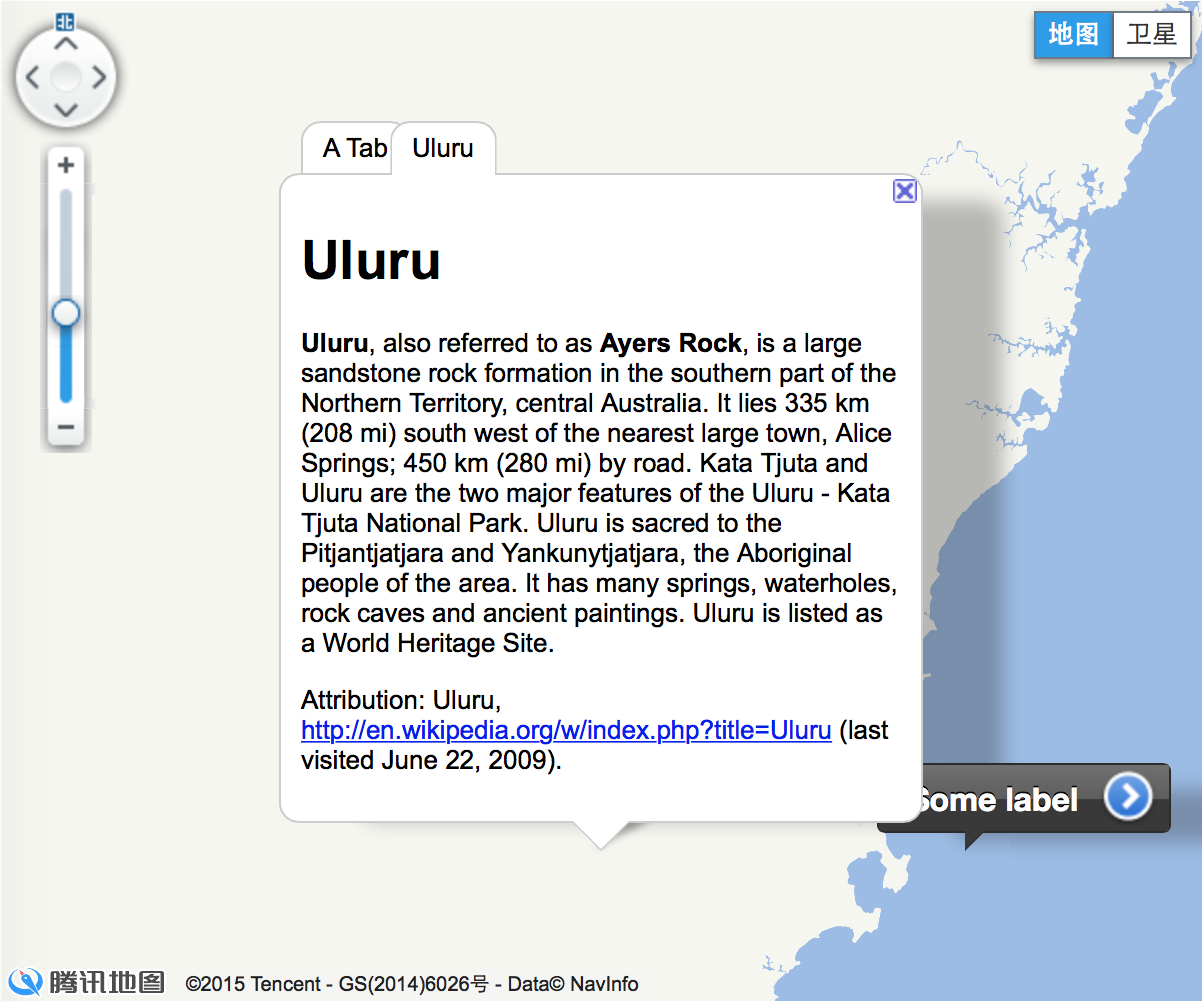Screen dimensions: 1204x1002
Task: Collapse the info window with X
Action: (904, 190)
